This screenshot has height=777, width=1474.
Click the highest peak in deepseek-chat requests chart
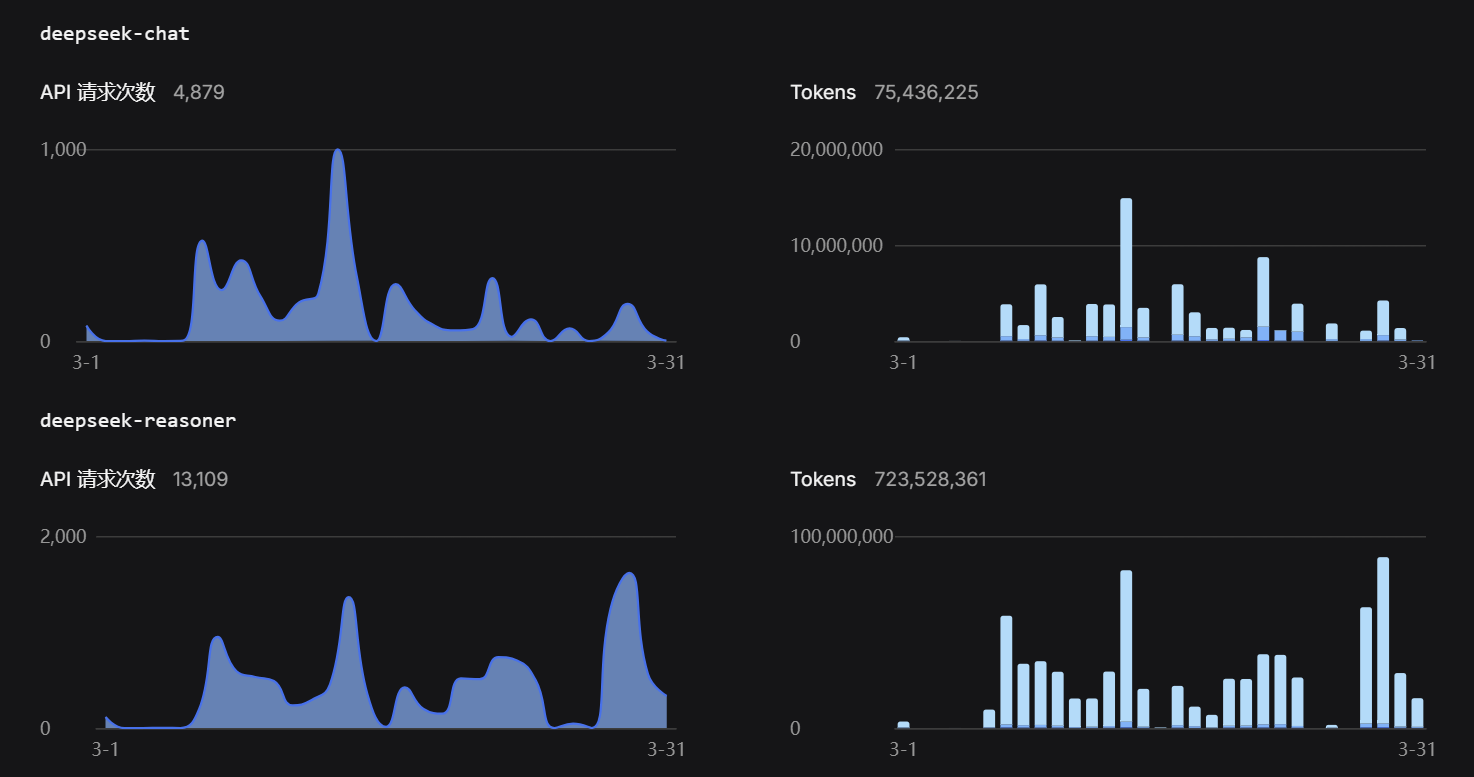(x=338, y=153)
